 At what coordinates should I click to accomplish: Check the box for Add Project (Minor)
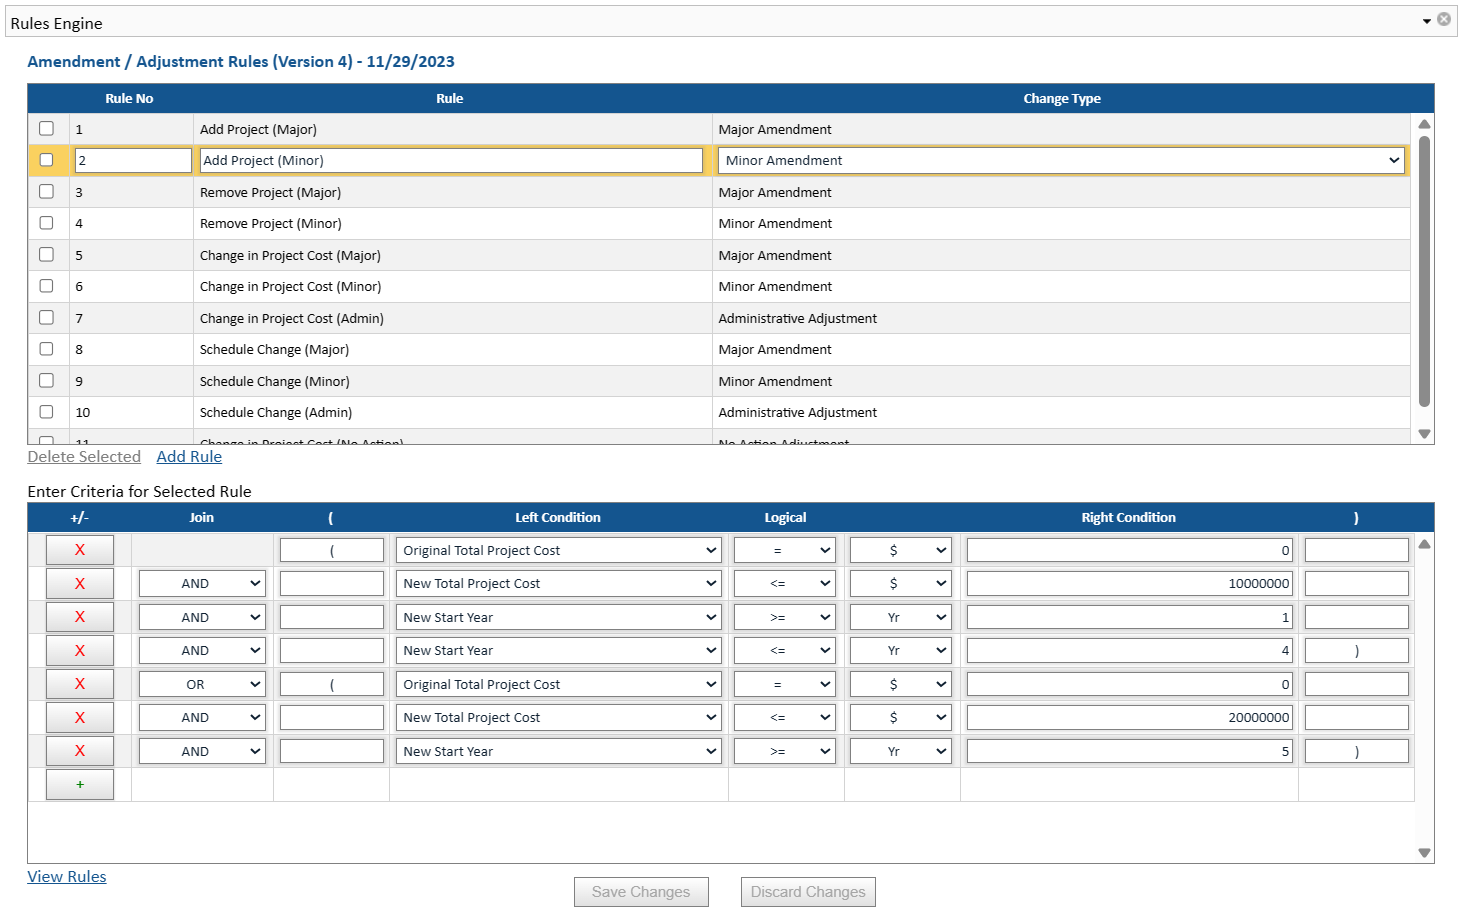[46, 160]
